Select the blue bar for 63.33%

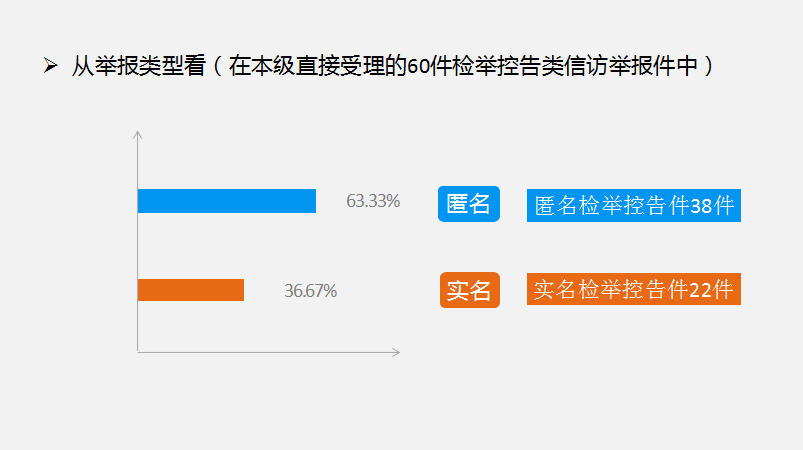click(226, 201)
